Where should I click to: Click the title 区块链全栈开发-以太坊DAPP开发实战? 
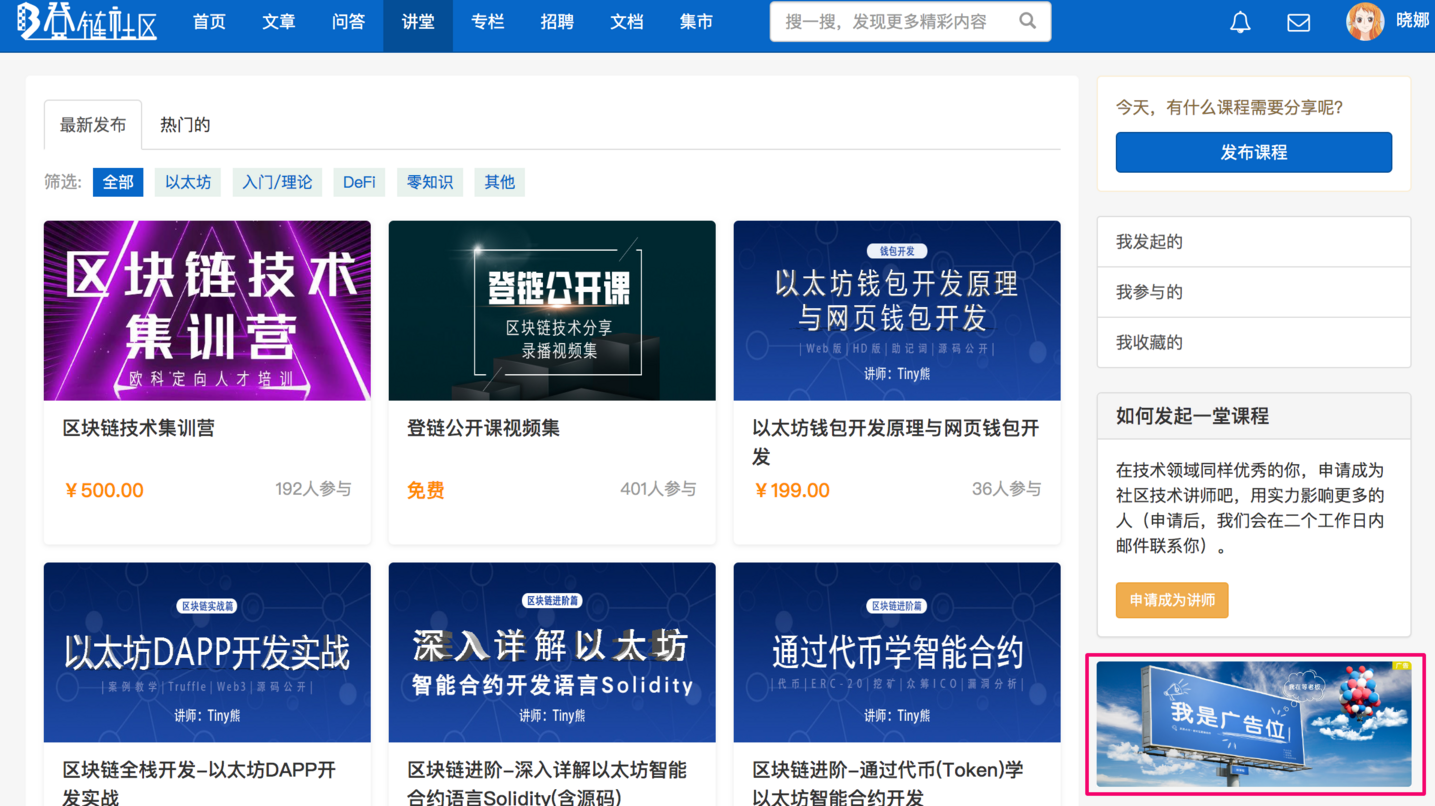(x=199, y=783)
